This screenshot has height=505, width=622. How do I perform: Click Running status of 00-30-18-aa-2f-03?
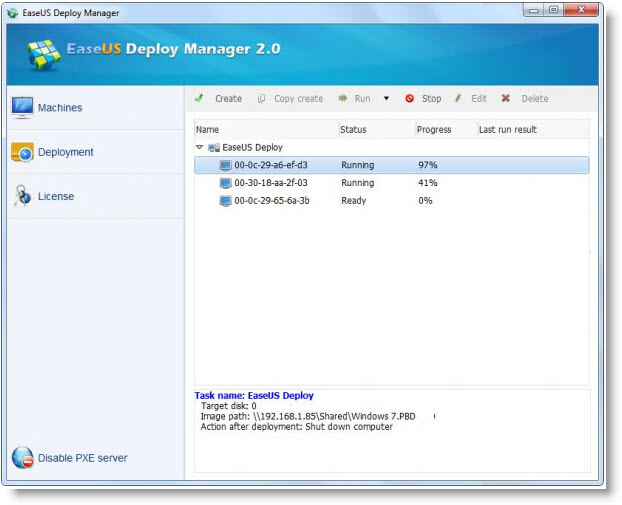click(357, 183)
